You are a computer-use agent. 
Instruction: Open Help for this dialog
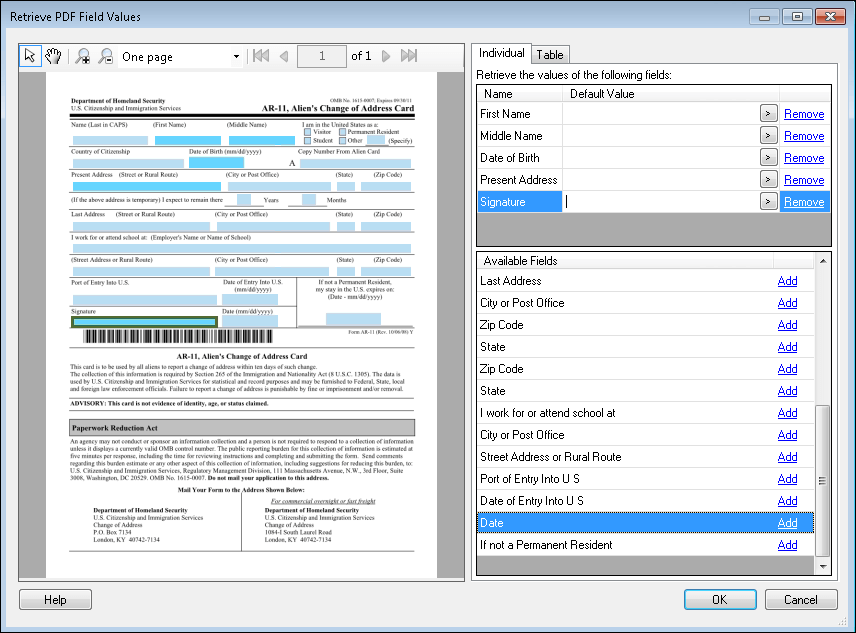coord(55,600)
